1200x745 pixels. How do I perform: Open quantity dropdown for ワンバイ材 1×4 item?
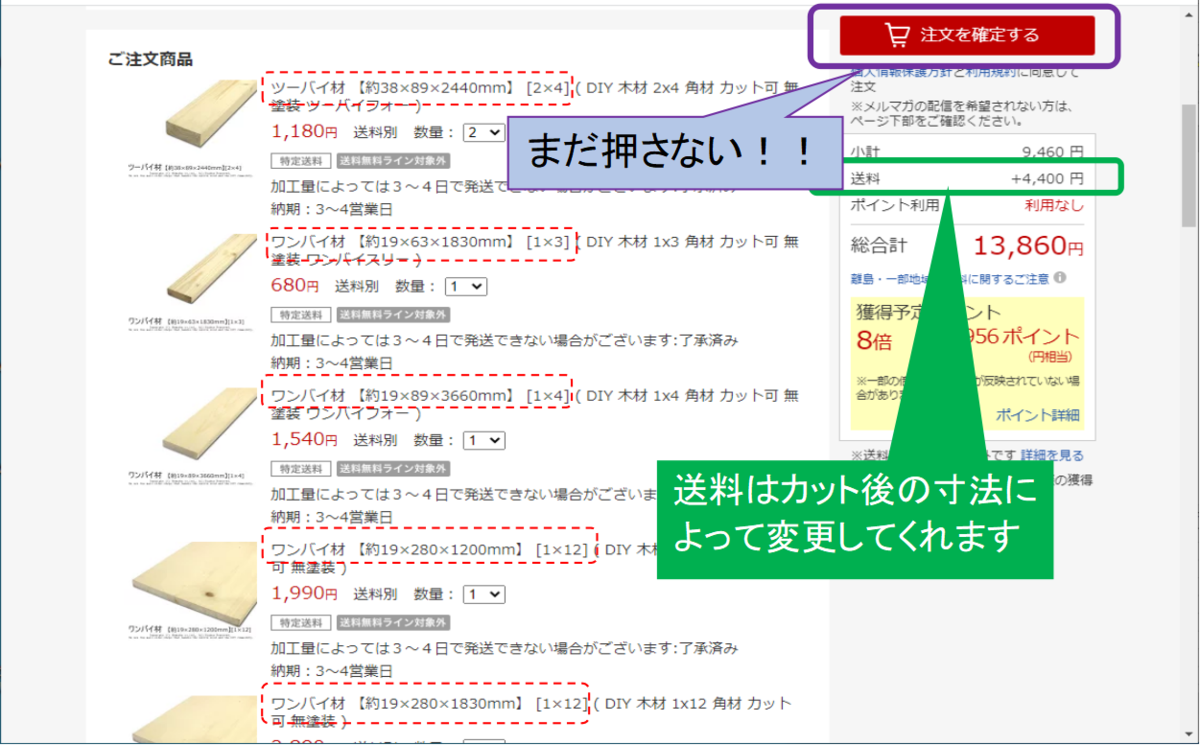click(484, 440)
